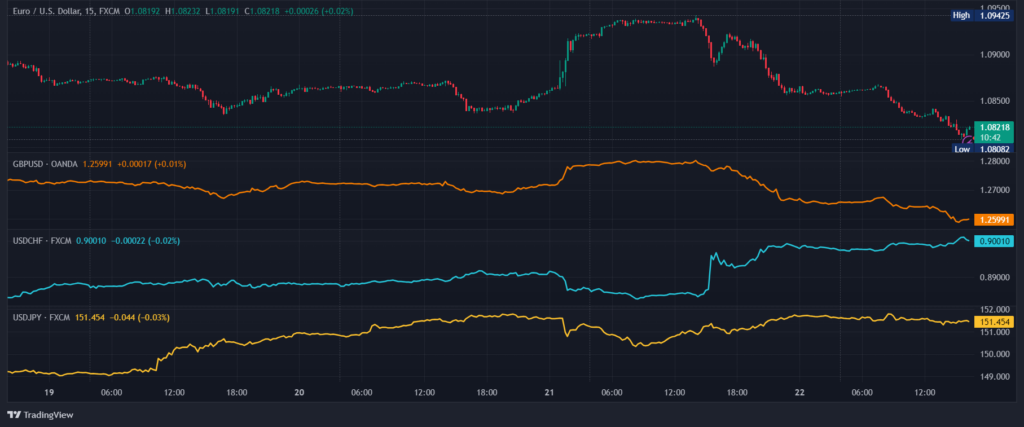Click the 150.000 level on USDJPY scale

pos(998,354)
